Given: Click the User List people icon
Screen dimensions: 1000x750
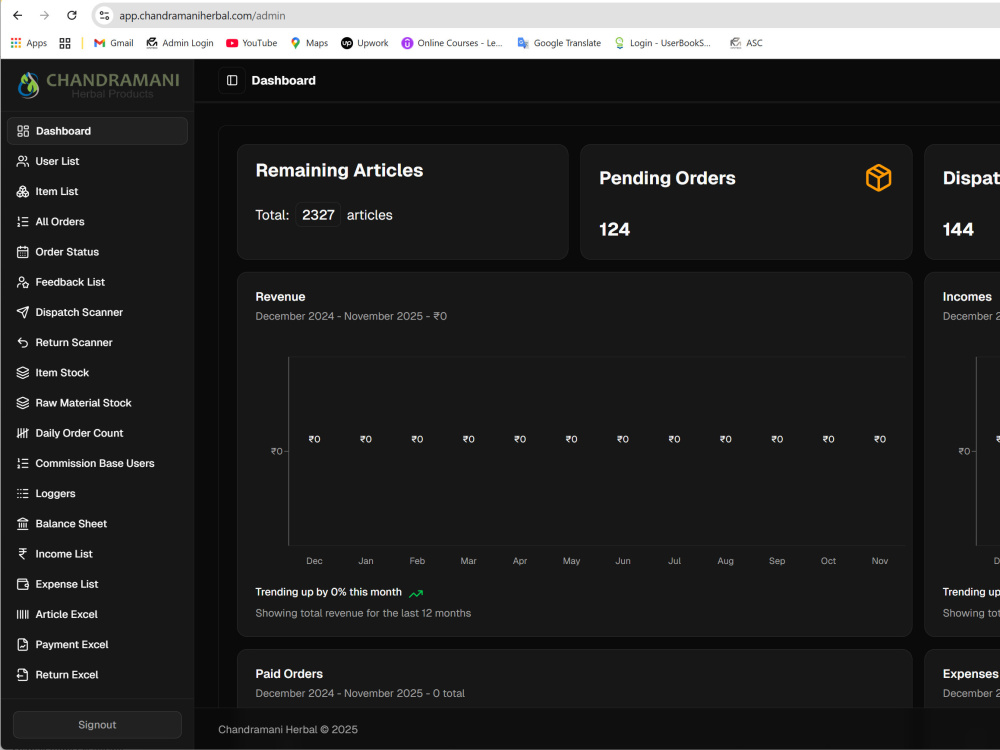Looking at the screenshot, I should click(23, 161).
